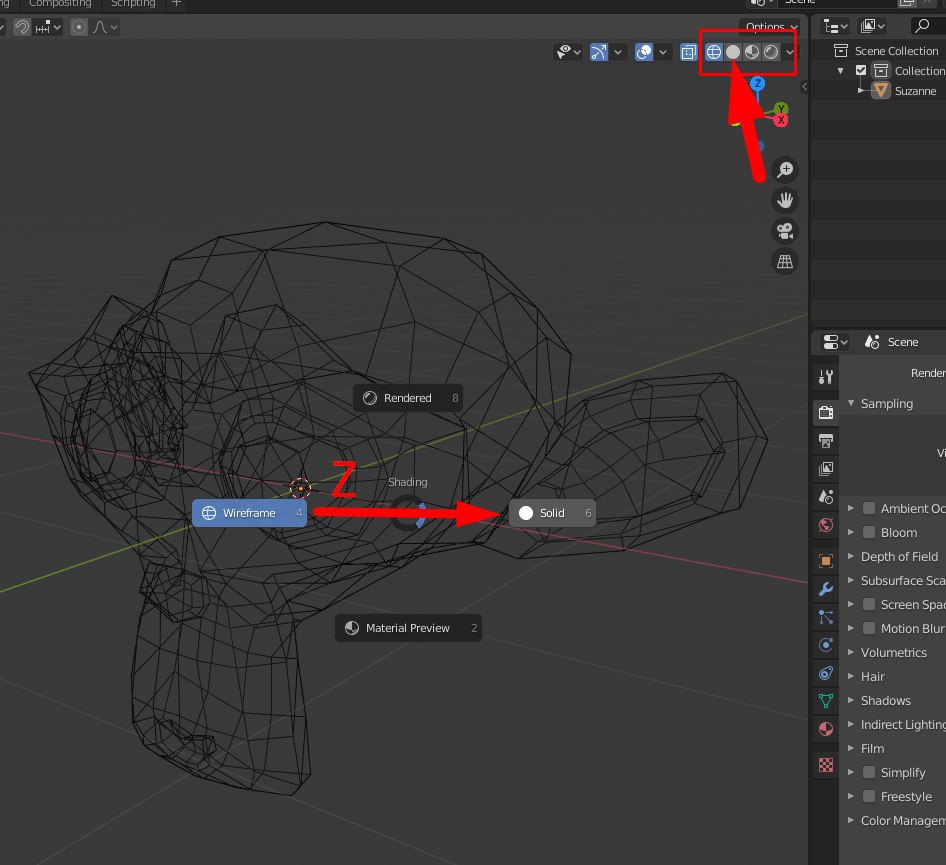
Task: Toggle X-Ray view icon
Action: (x=688, y=52)
